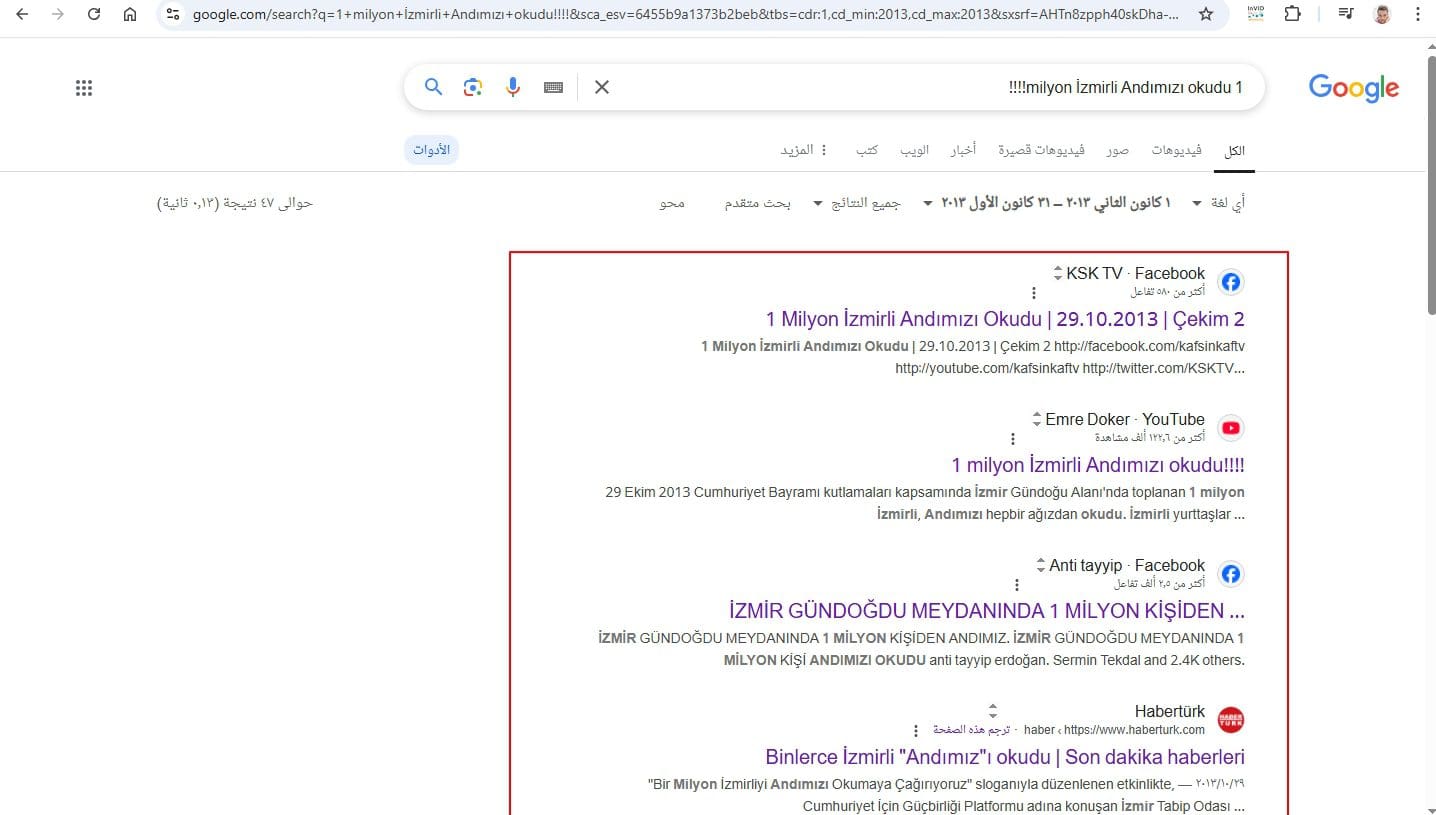Switch to the Images tab
This screenshot has width=1436, height=815.
click(x=1117, y=150)
